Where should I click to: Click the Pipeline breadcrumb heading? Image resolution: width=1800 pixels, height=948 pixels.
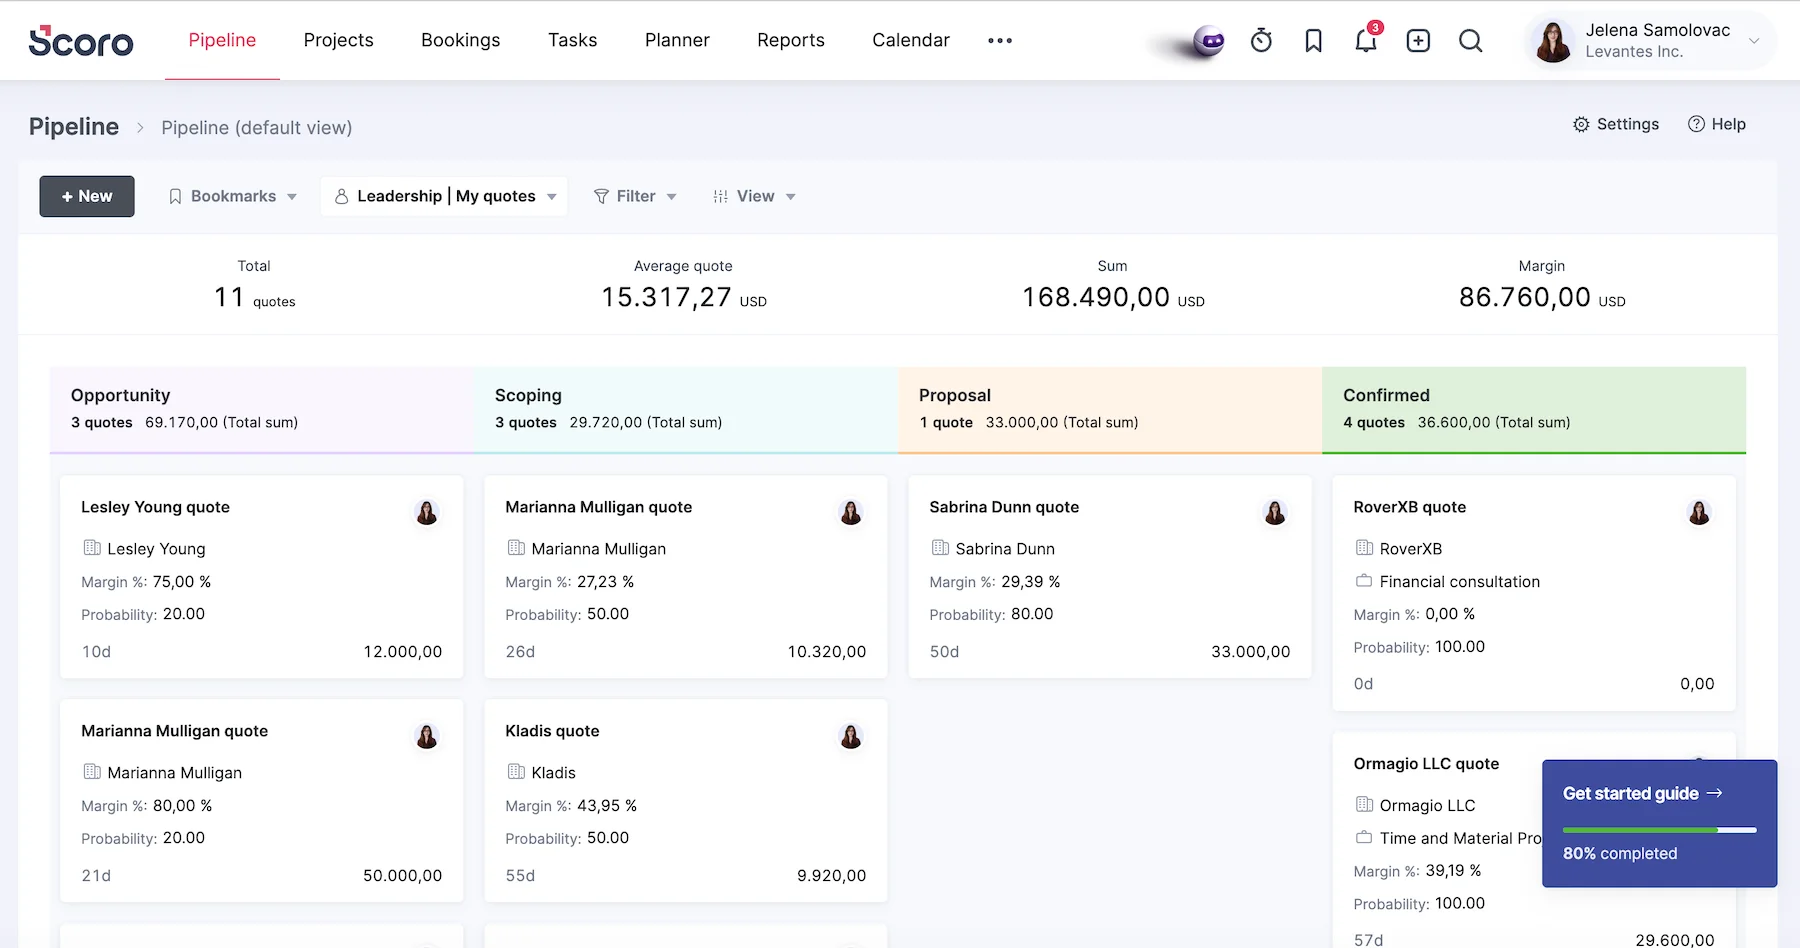(74, 127)
